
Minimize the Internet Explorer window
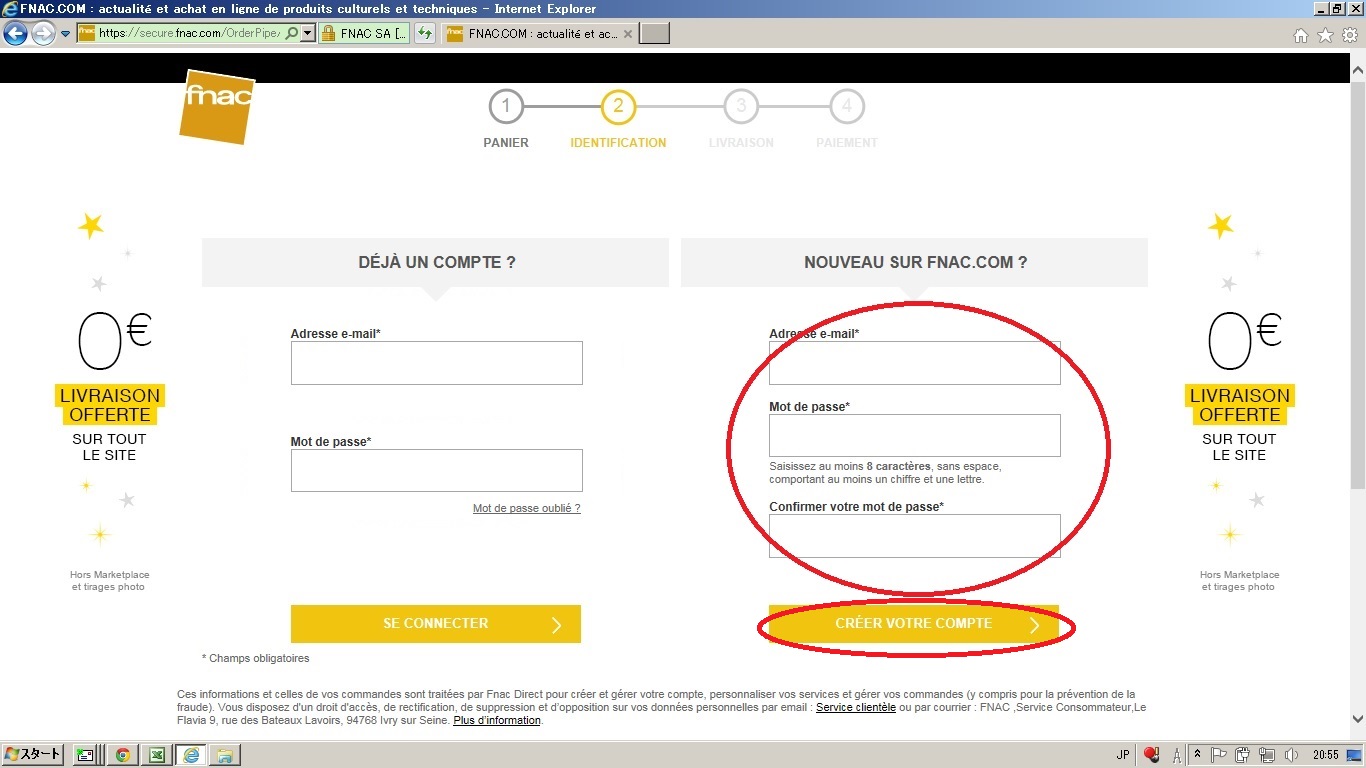1321,8
